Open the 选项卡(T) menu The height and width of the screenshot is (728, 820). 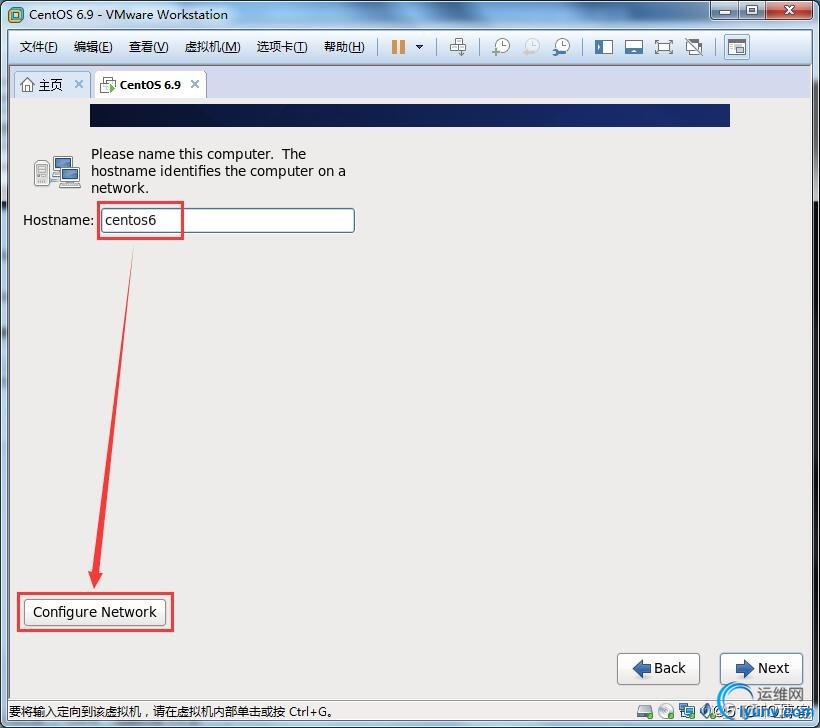(282, 47)
